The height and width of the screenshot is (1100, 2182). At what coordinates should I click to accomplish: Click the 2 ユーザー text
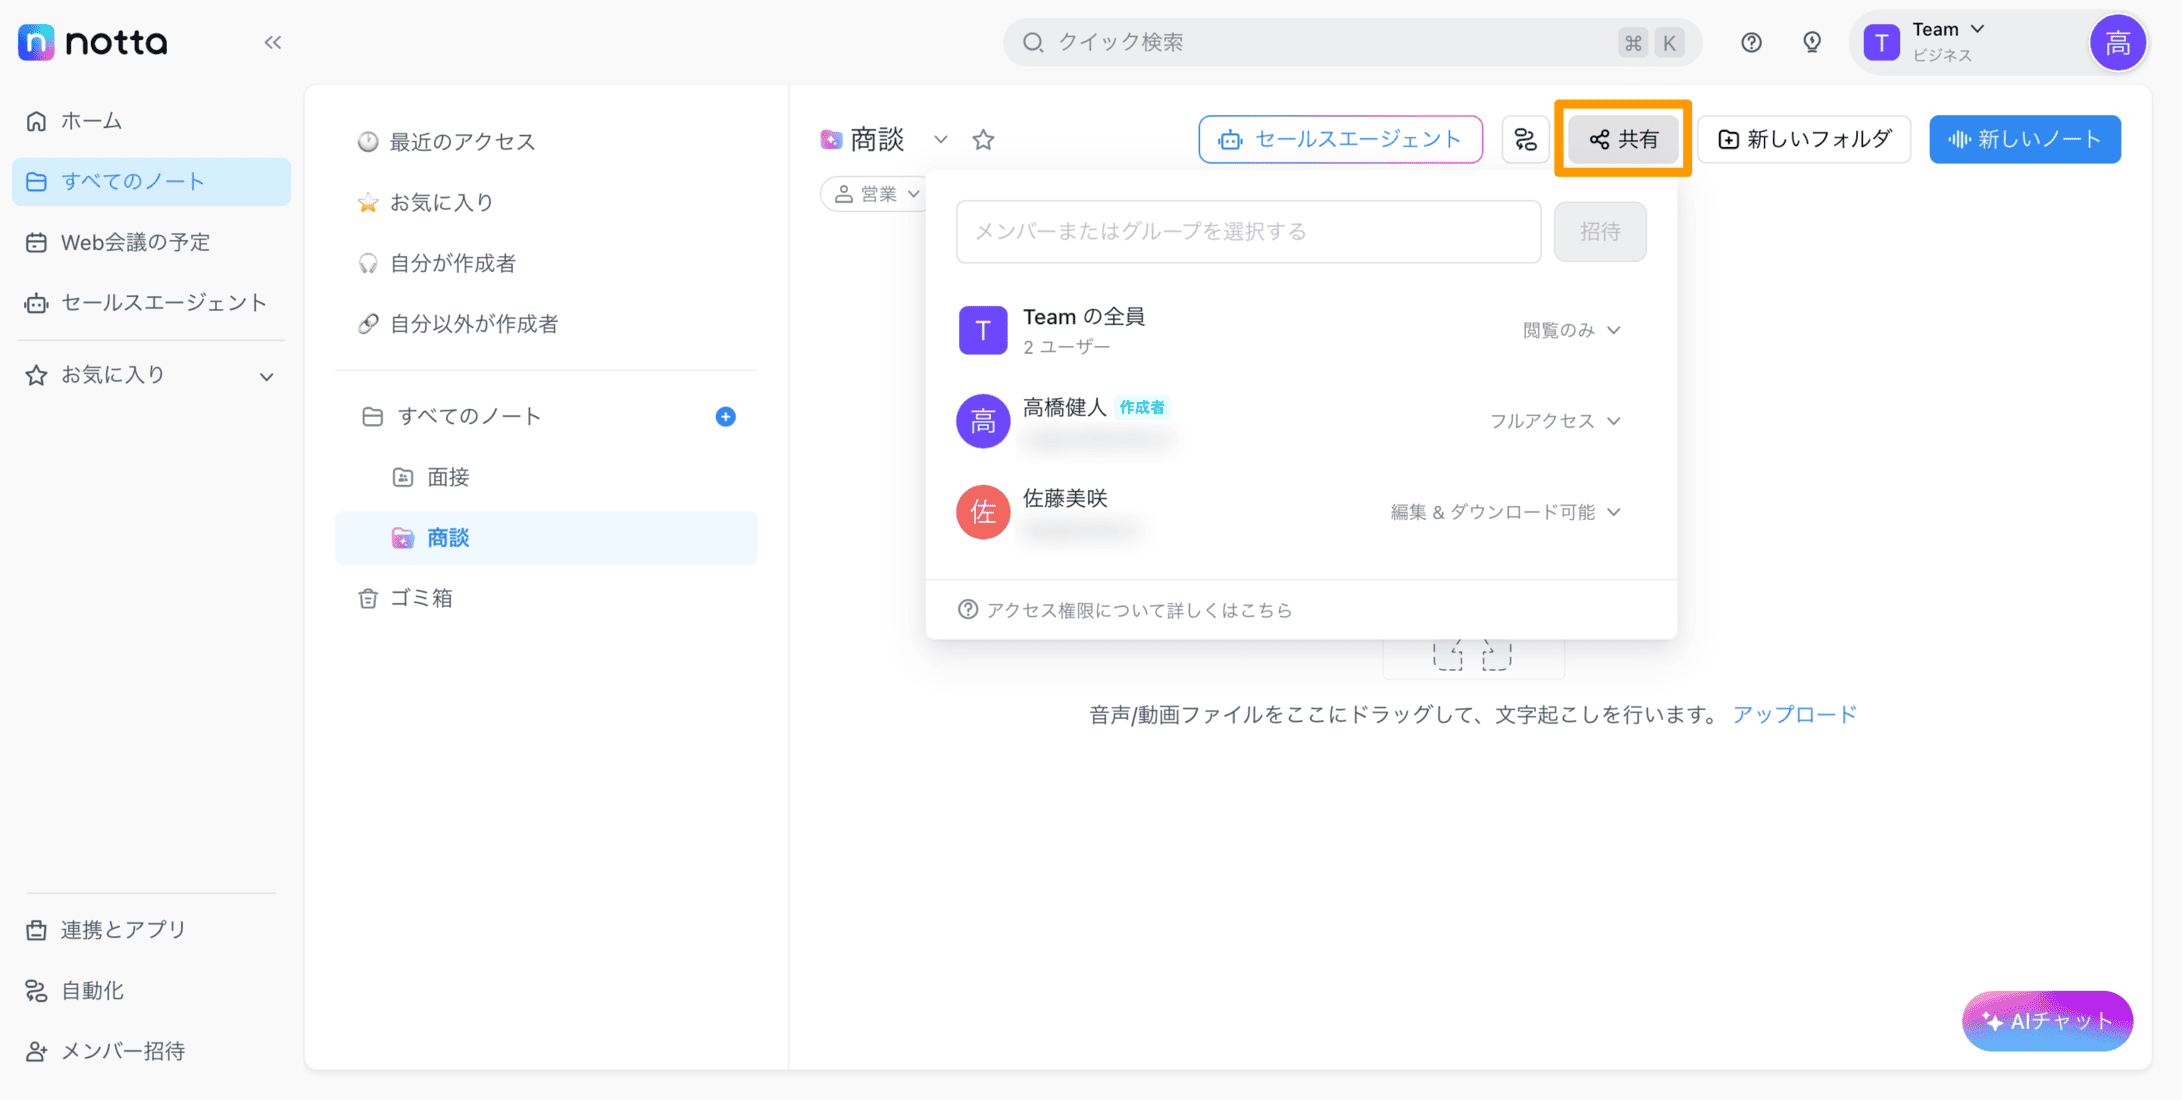(1066, 347)
